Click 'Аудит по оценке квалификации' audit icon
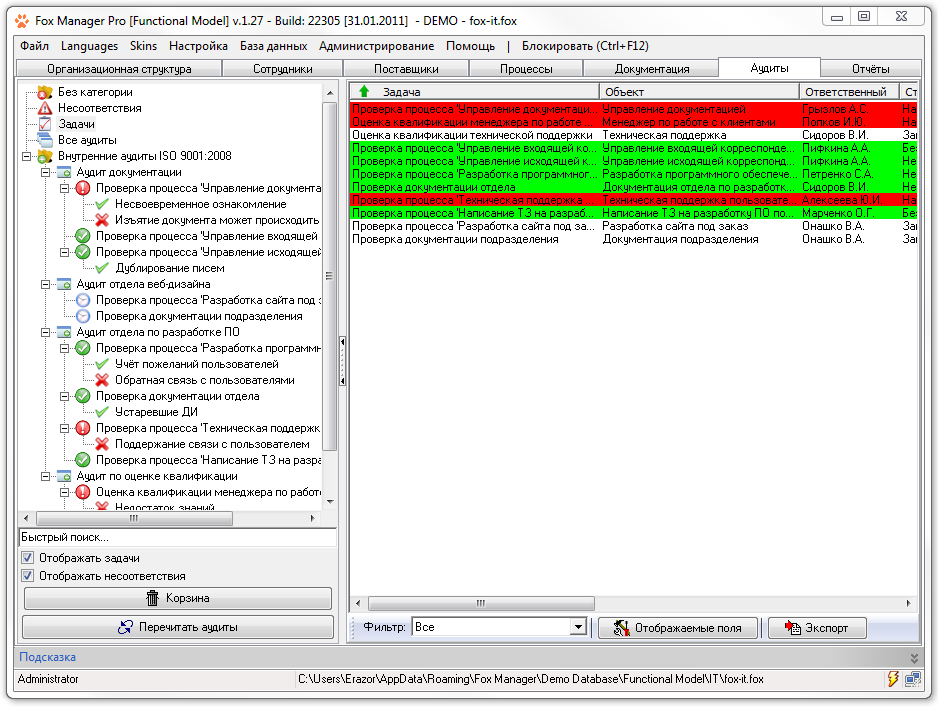Viewport: 938px width, 707px height. (64, 476)
